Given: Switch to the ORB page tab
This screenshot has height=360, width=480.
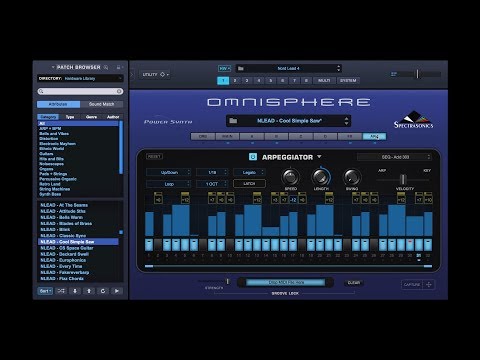Looking at the screenshot, I should pos(203,136).
